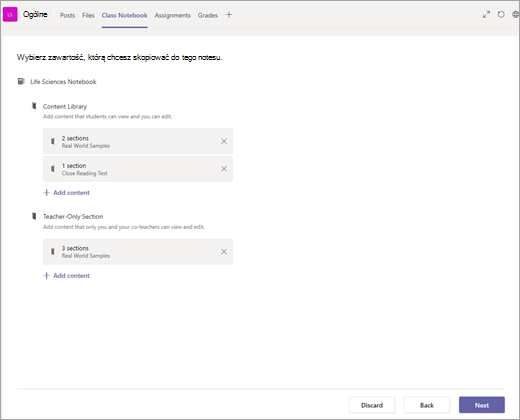Open the Assignments tab

(x=173, y=15)
